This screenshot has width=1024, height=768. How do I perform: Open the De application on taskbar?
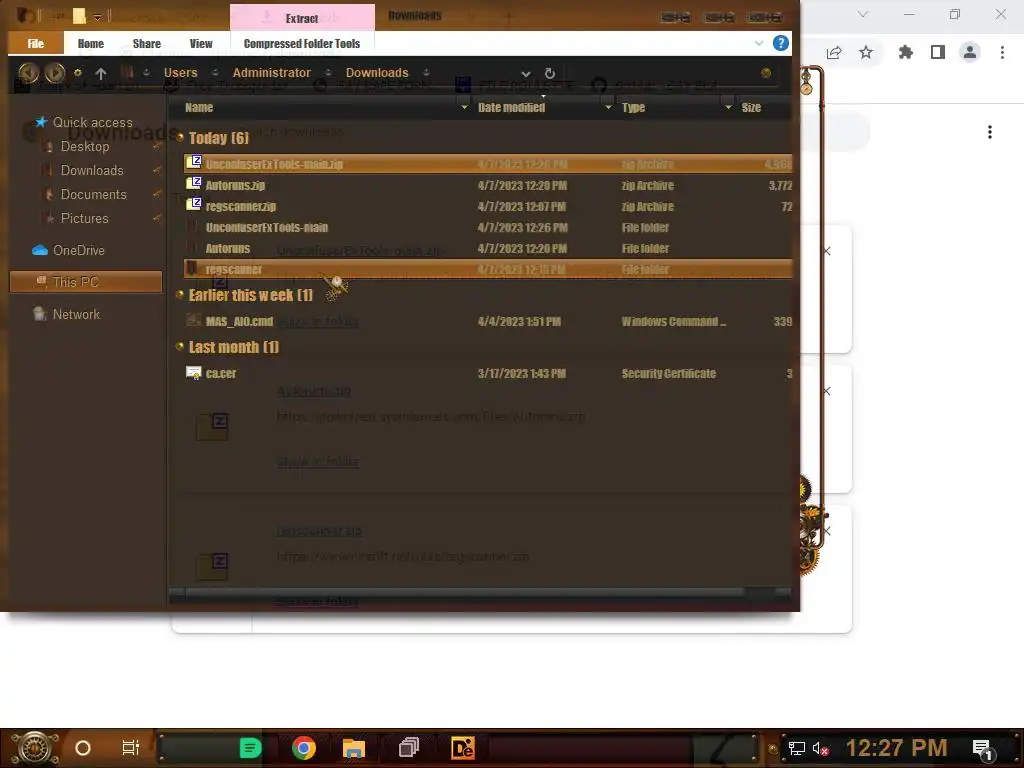(462, 748)
